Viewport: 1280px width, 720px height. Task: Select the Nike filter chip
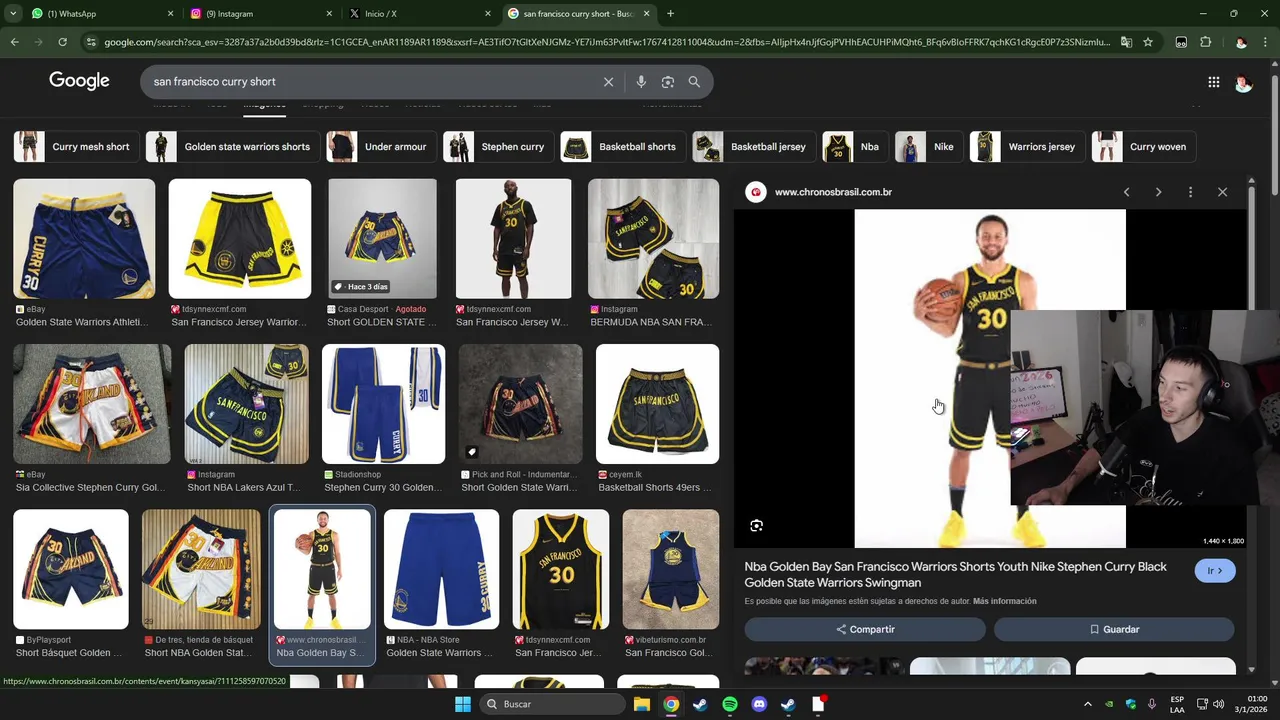tap(928, 147)
